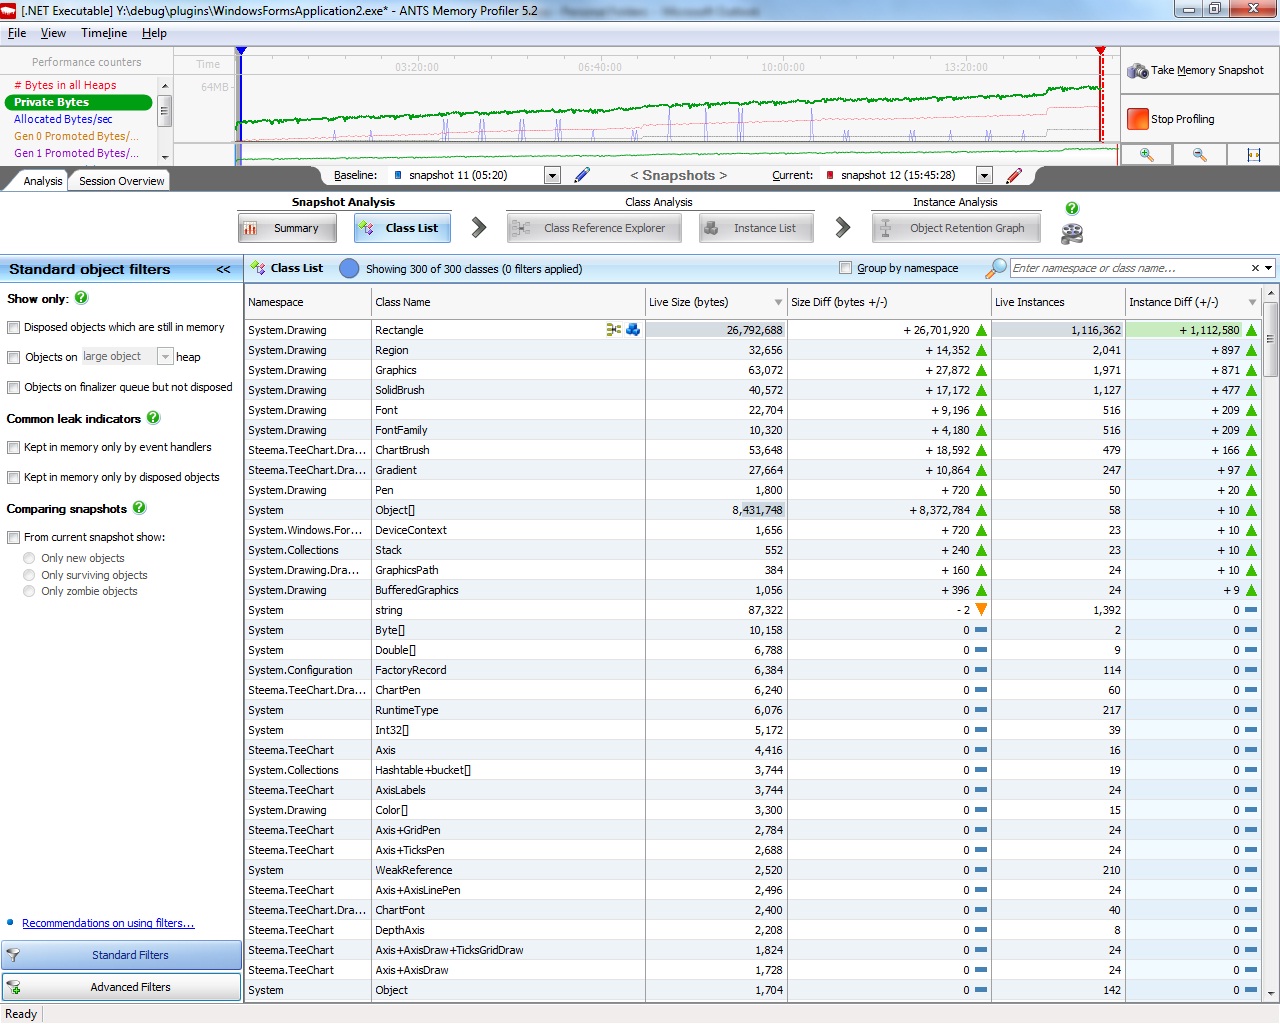Open the File menu
Image resolution: width=1280 pixels, height=1024 pixels.
click(17, 33)
